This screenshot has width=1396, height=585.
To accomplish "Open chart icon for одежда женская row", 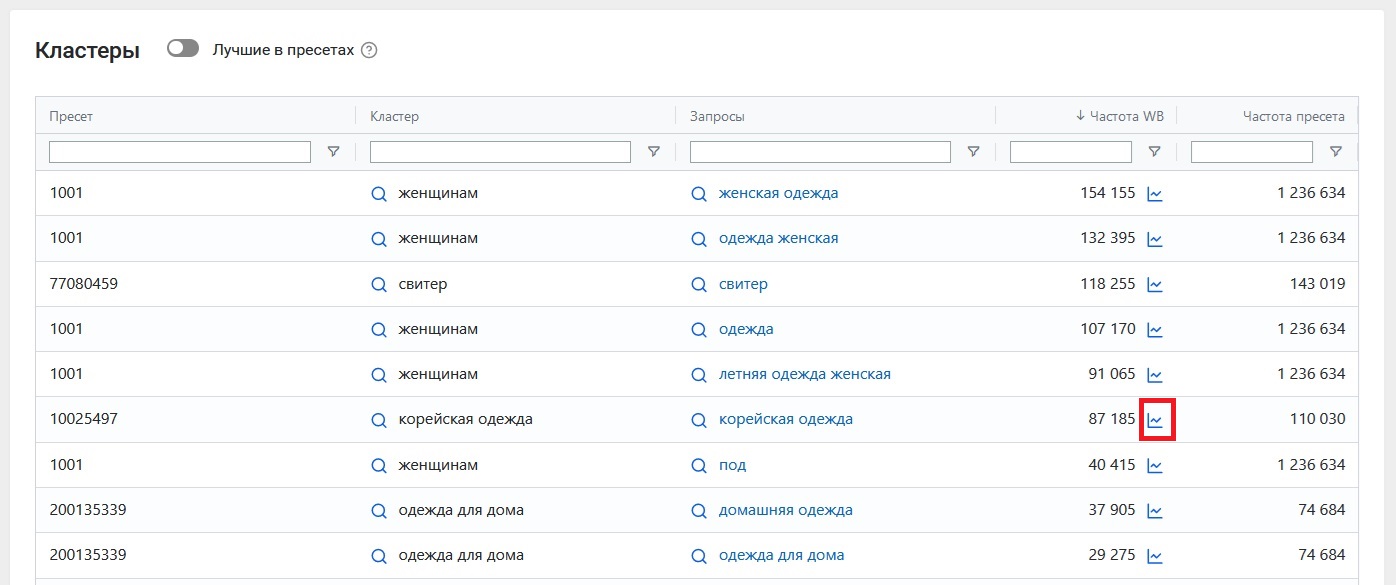I will (1155, 239).
